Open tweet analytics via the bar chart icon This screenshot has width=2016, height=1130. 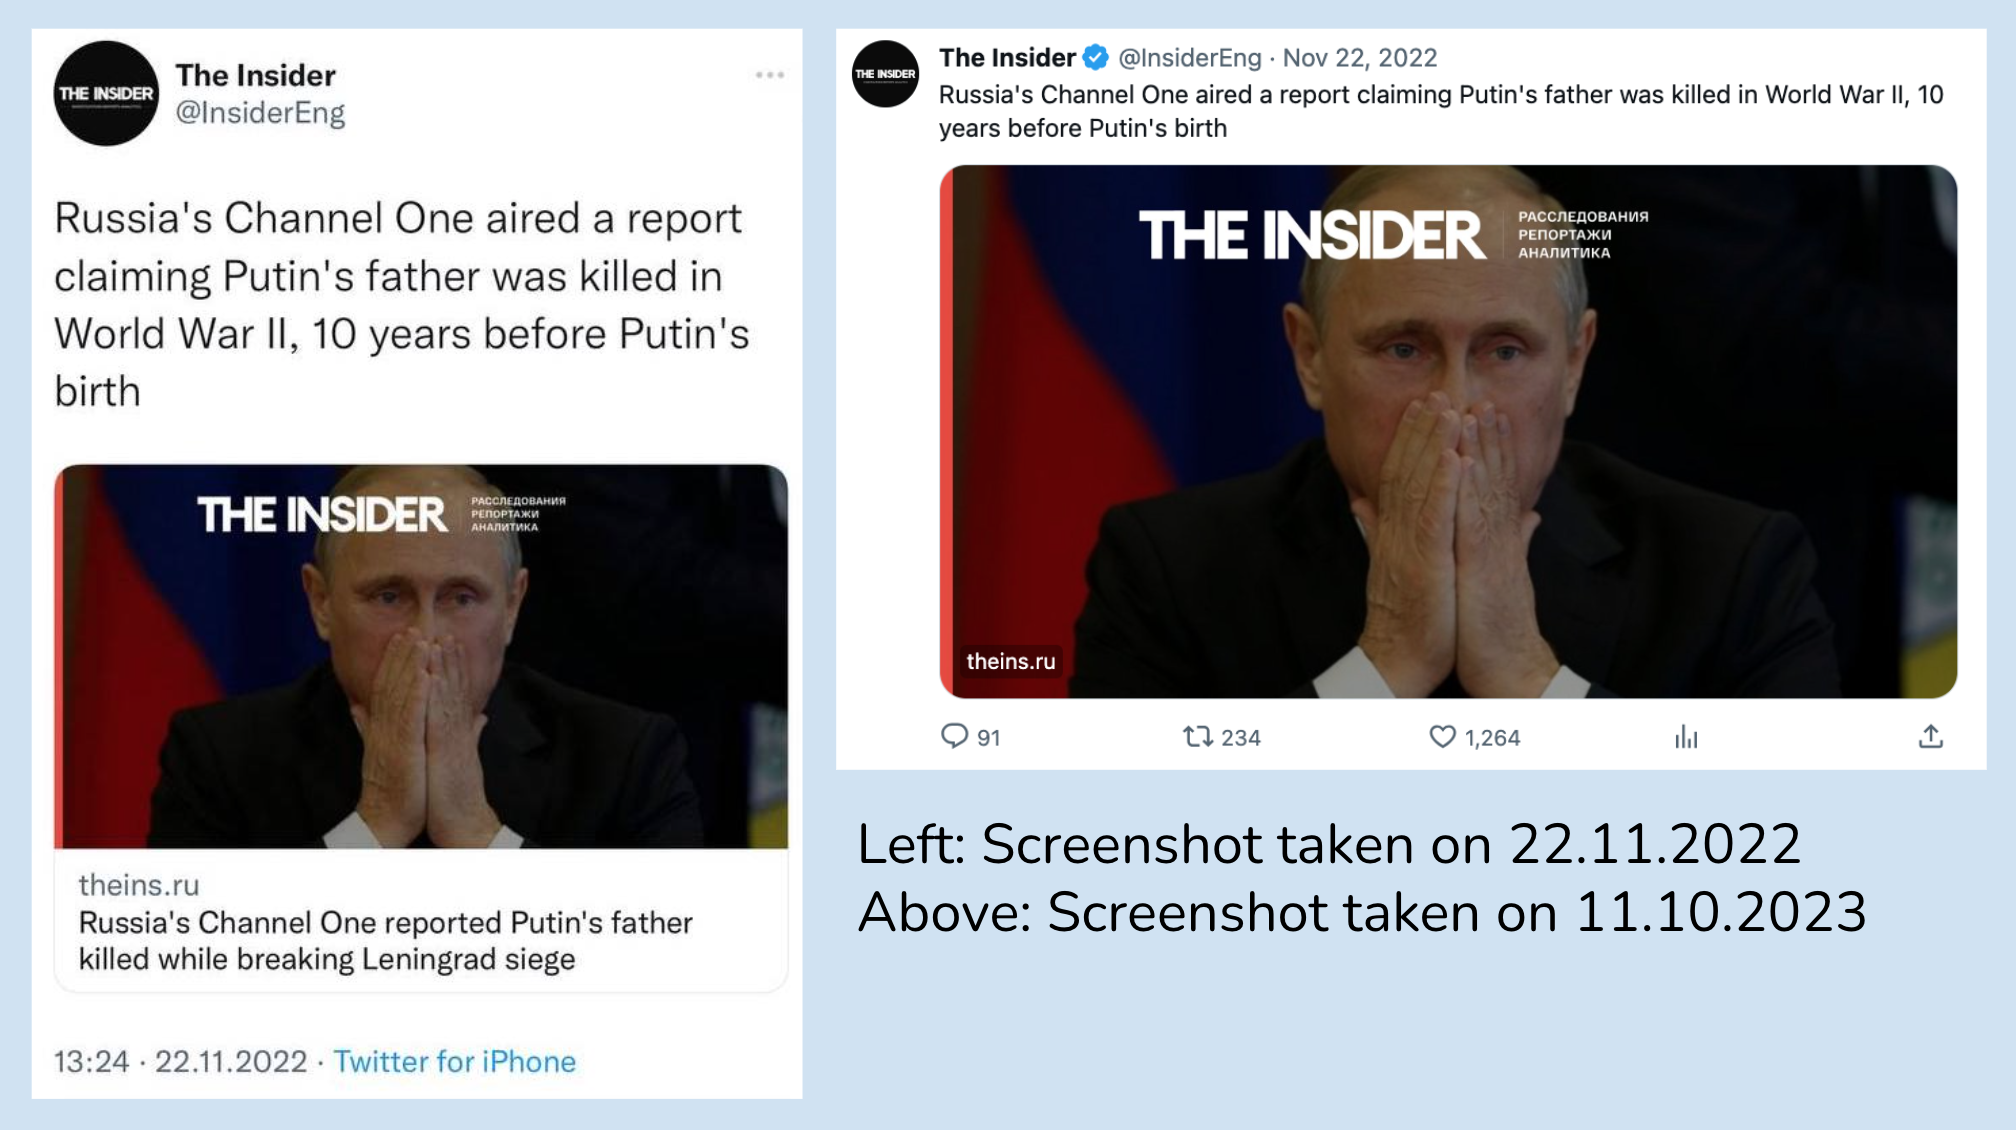click(1686, 738)
